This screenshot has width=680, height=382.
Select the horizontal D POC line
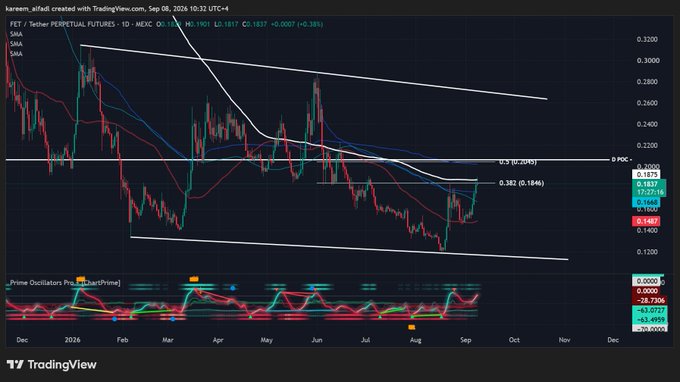coord(307,160)
